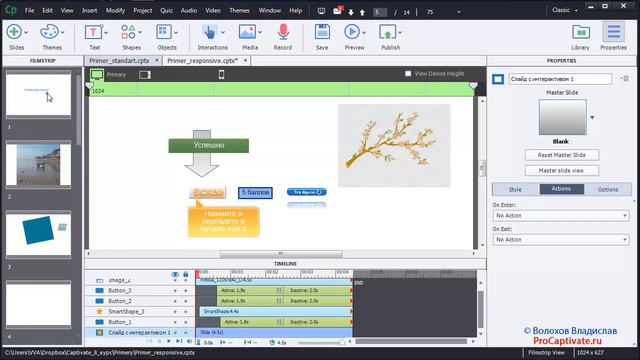640x360 pixels.
Task: Open the Media tool
Action: point(247,32)
